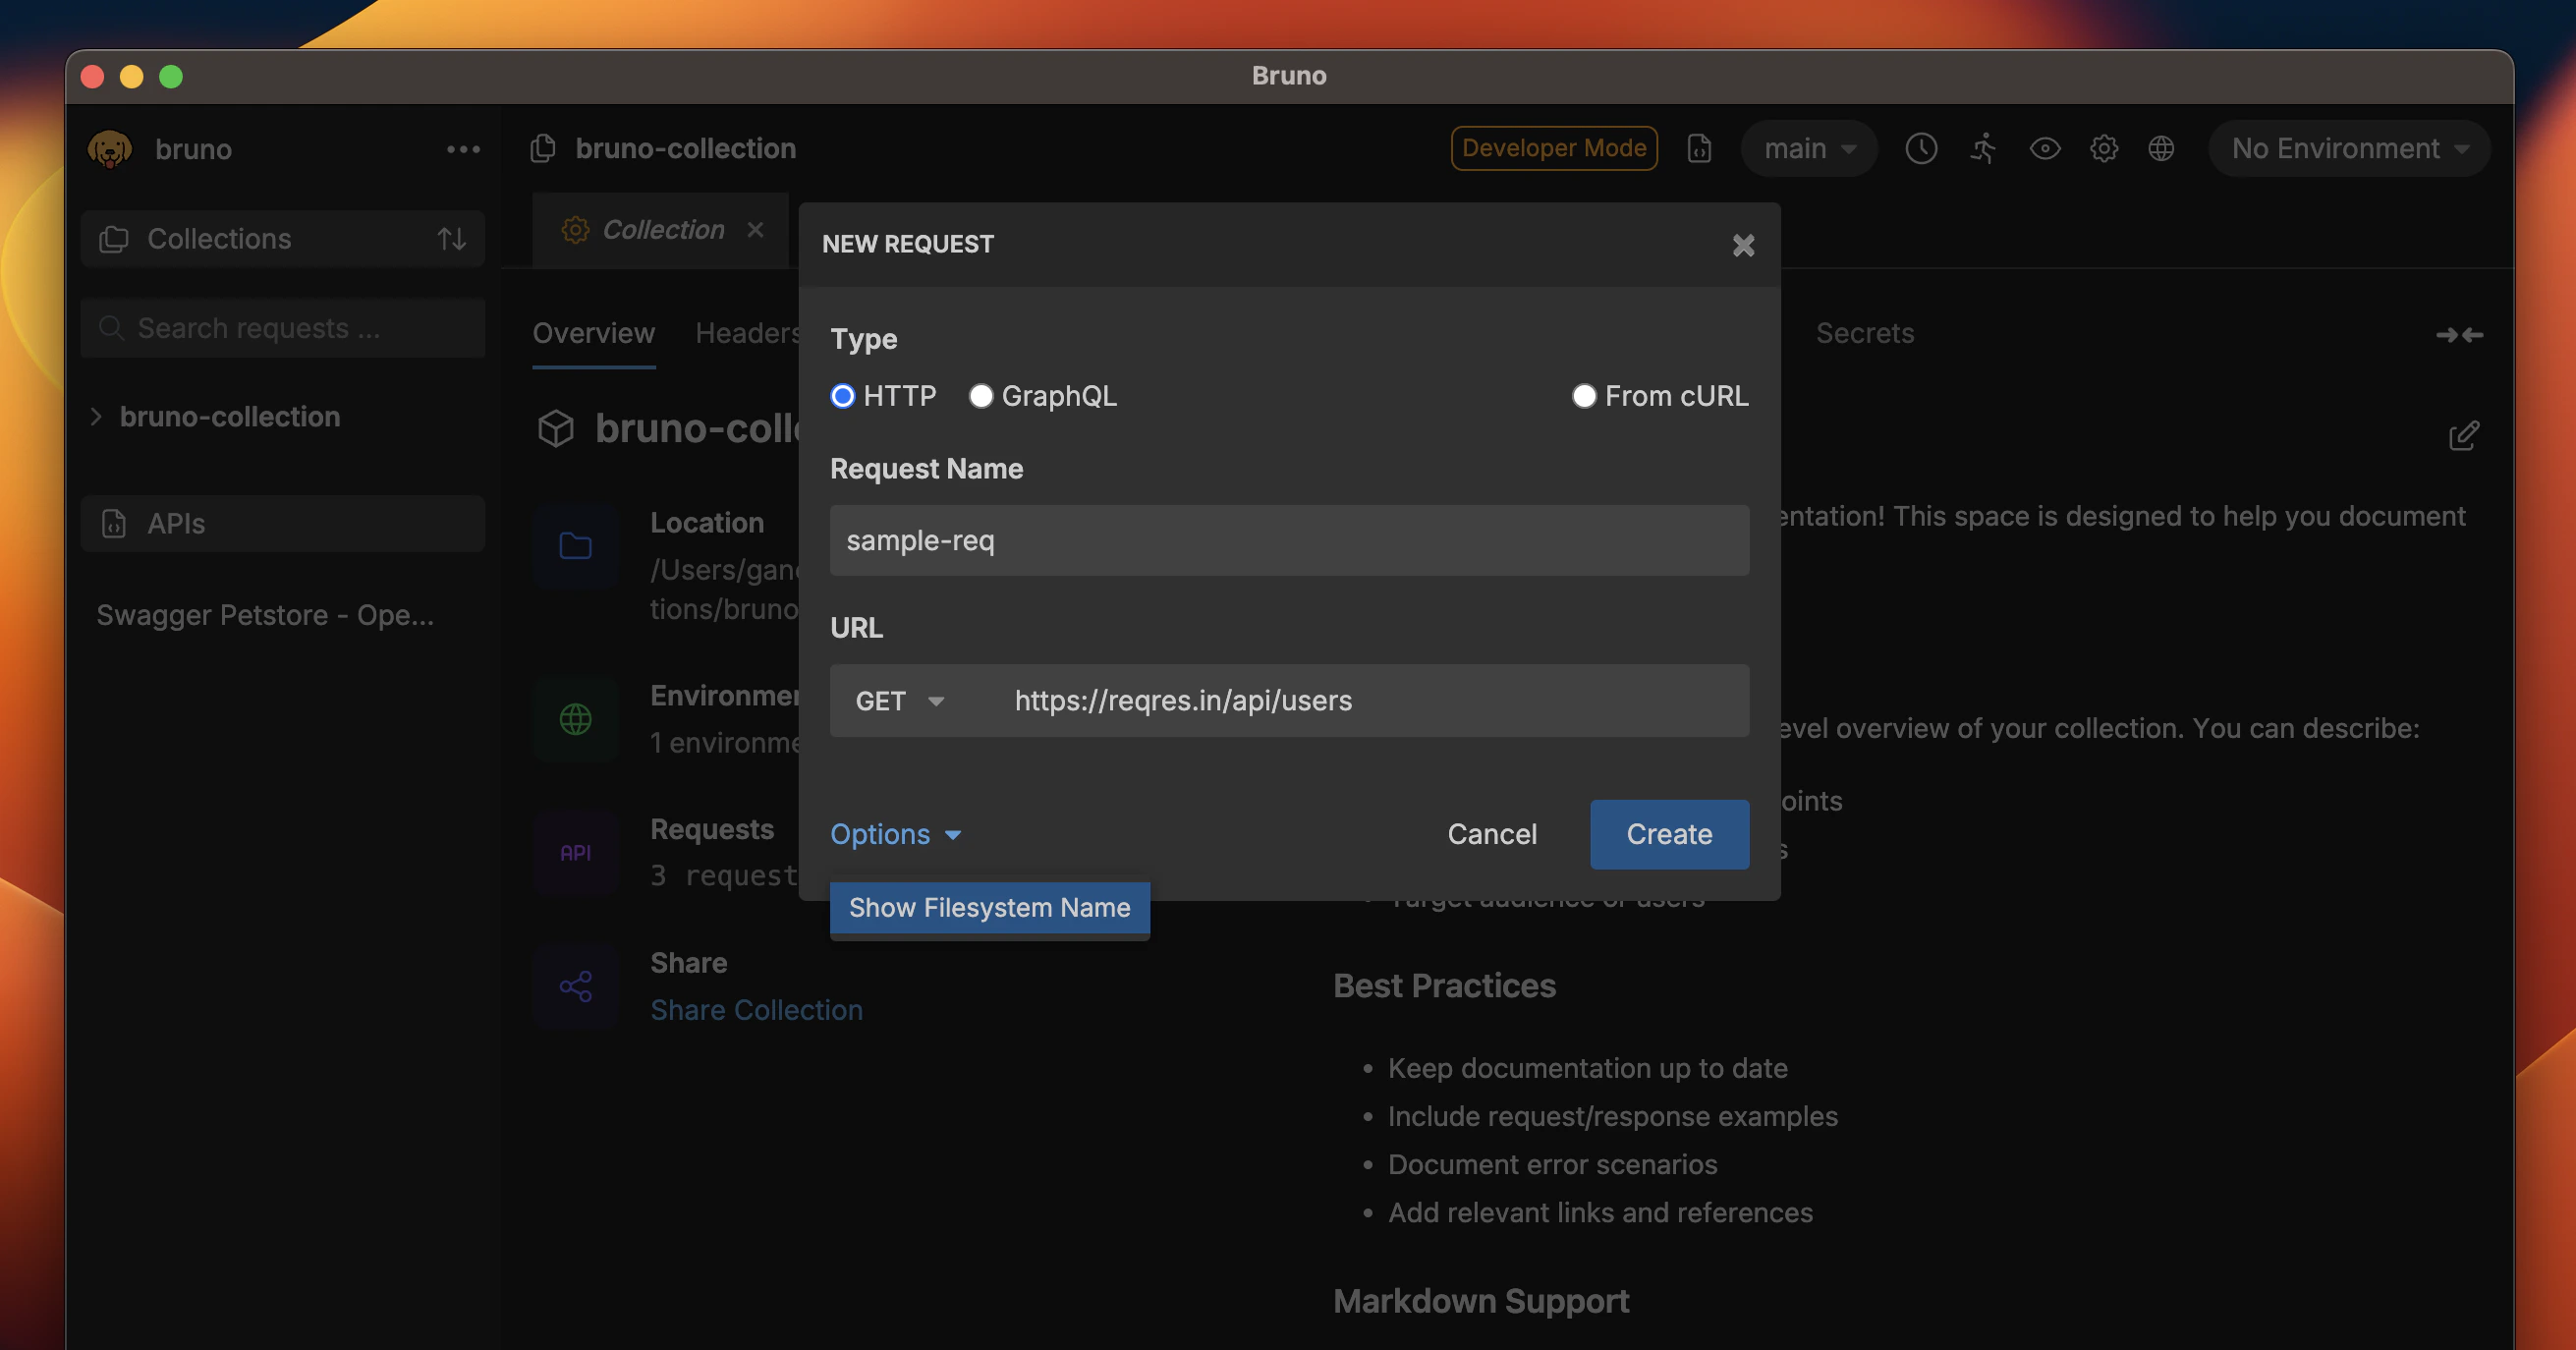The width and height of the screenshot is (2576, 1350).
Task: Open the No Environment selector
Action: coord(2348,149)
